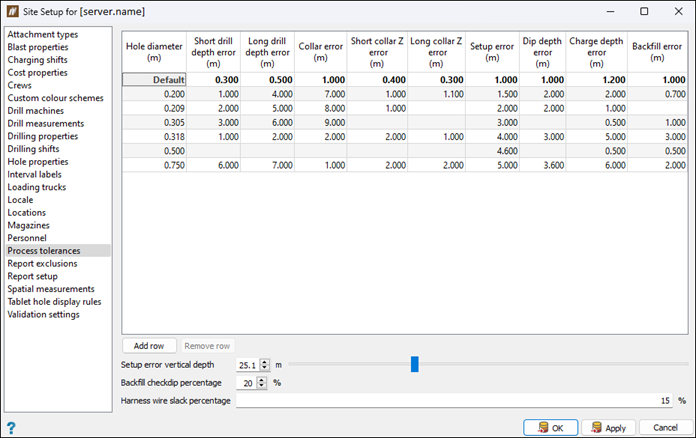Close the Site Setup window
This screenshot has height=438, width=696.
tap(677, 11)
